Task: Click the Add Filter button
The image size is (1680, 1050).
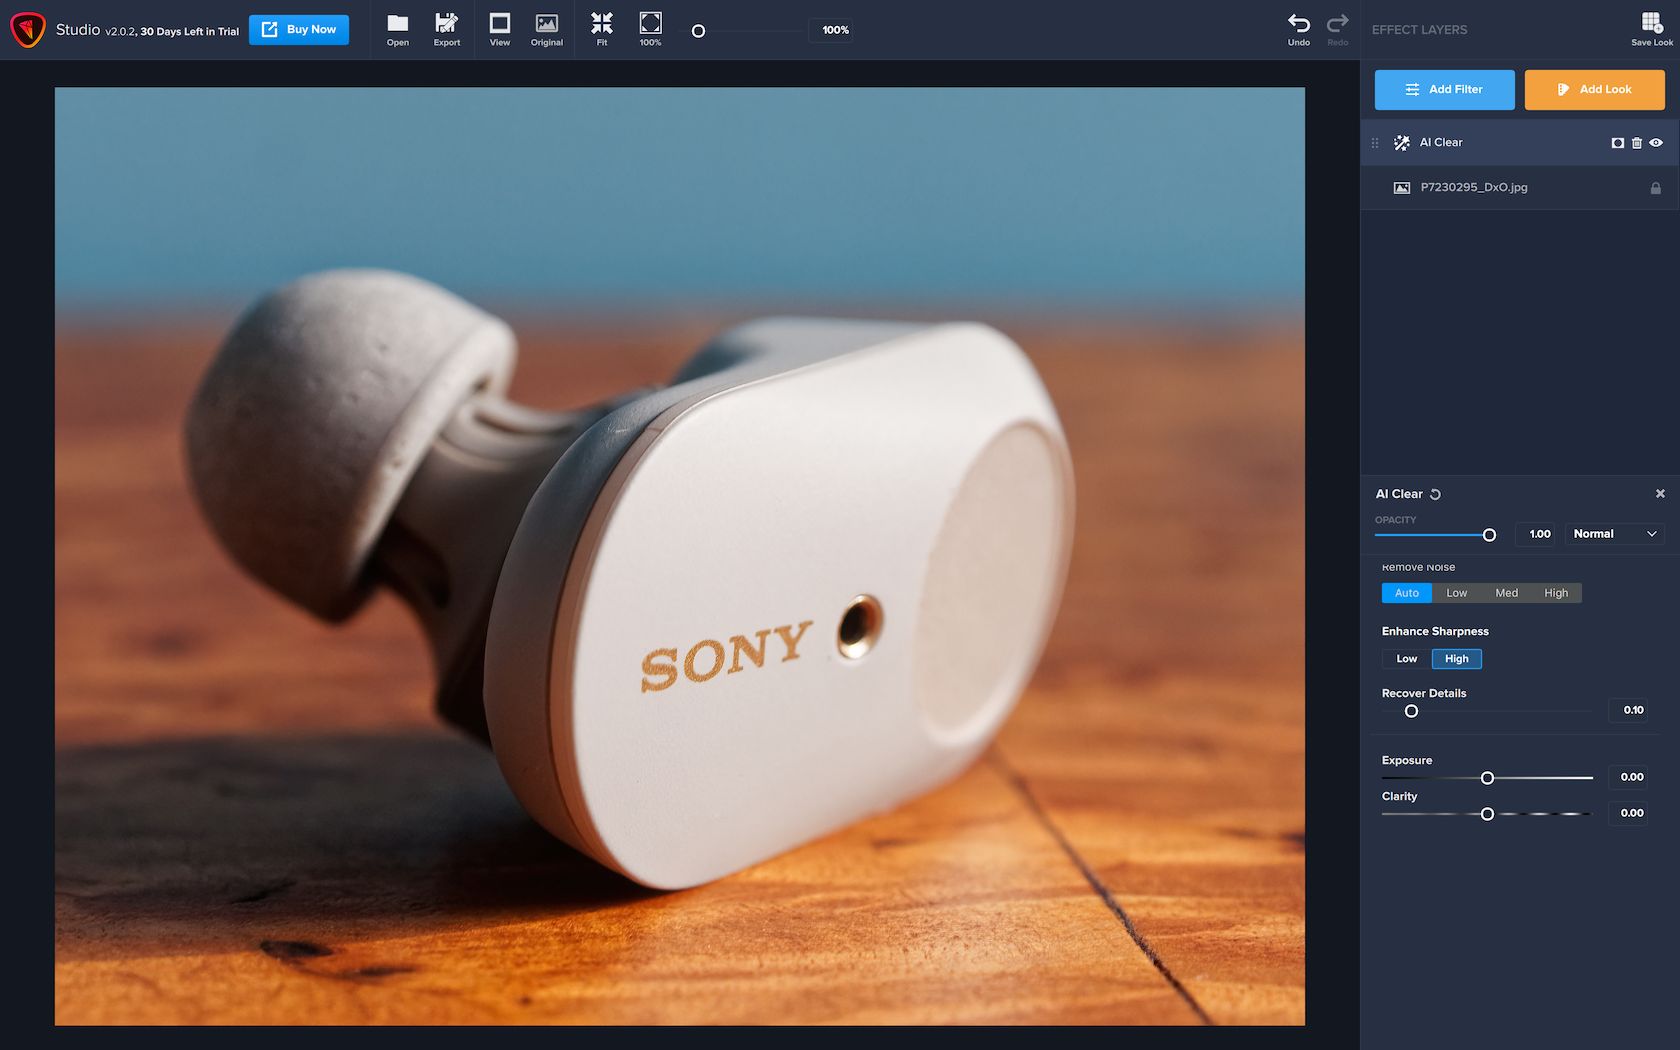Action: (x=1444, y=90)
